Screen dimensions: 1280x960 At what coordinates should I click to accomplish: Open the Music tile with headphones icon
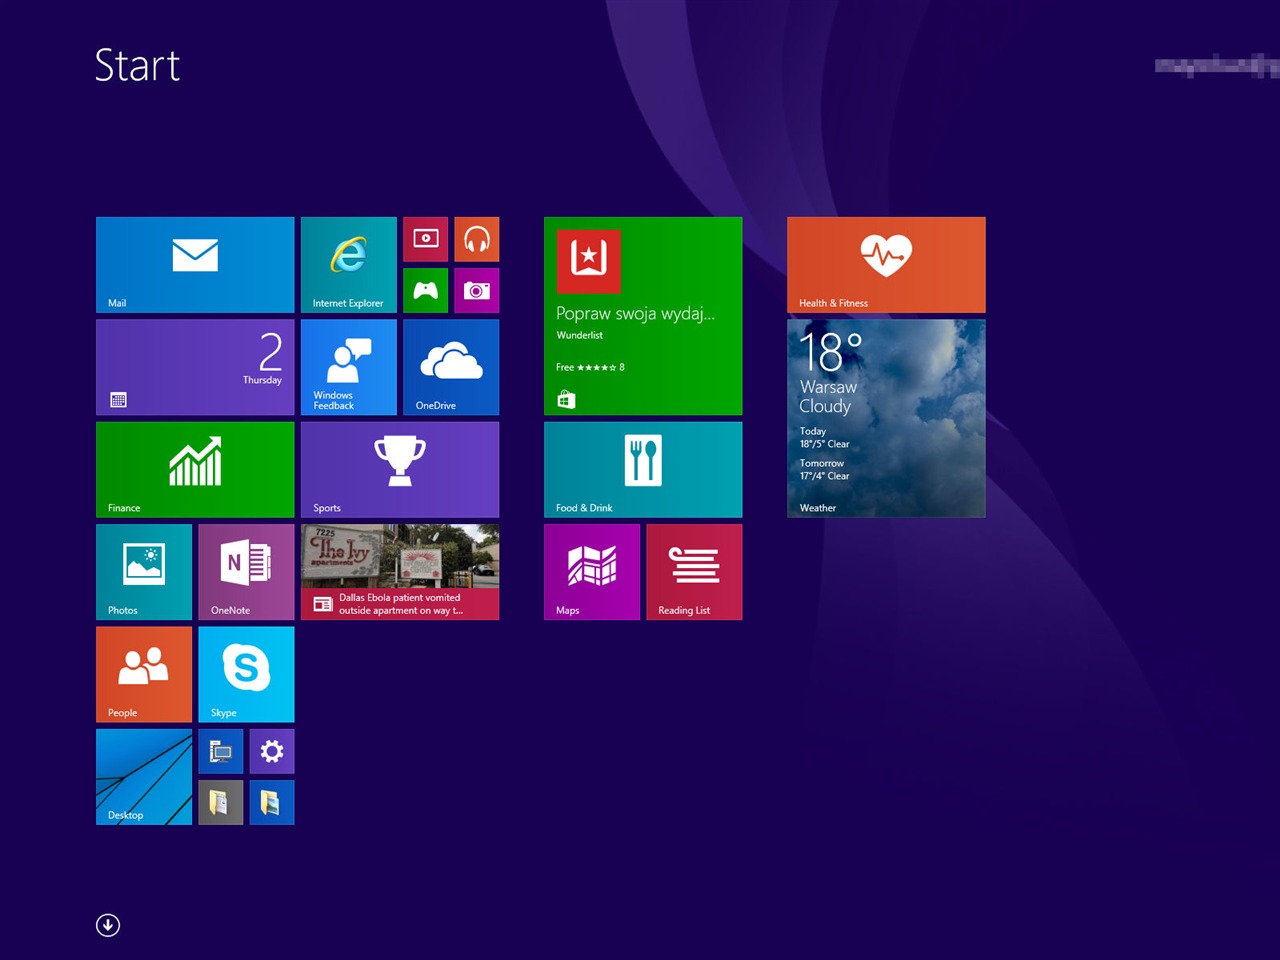tap(477, 239)
